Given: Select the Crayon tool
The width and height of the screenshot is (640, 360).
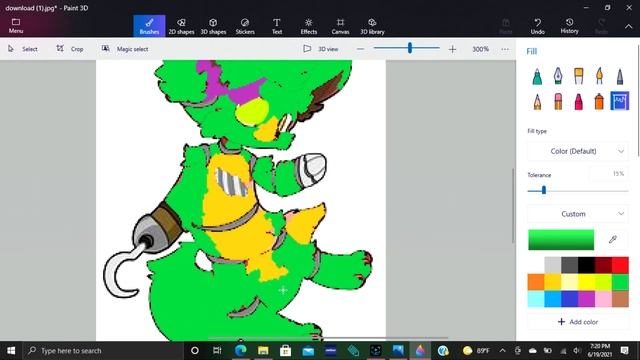Looking at the screenshot, I should point(578,101).
